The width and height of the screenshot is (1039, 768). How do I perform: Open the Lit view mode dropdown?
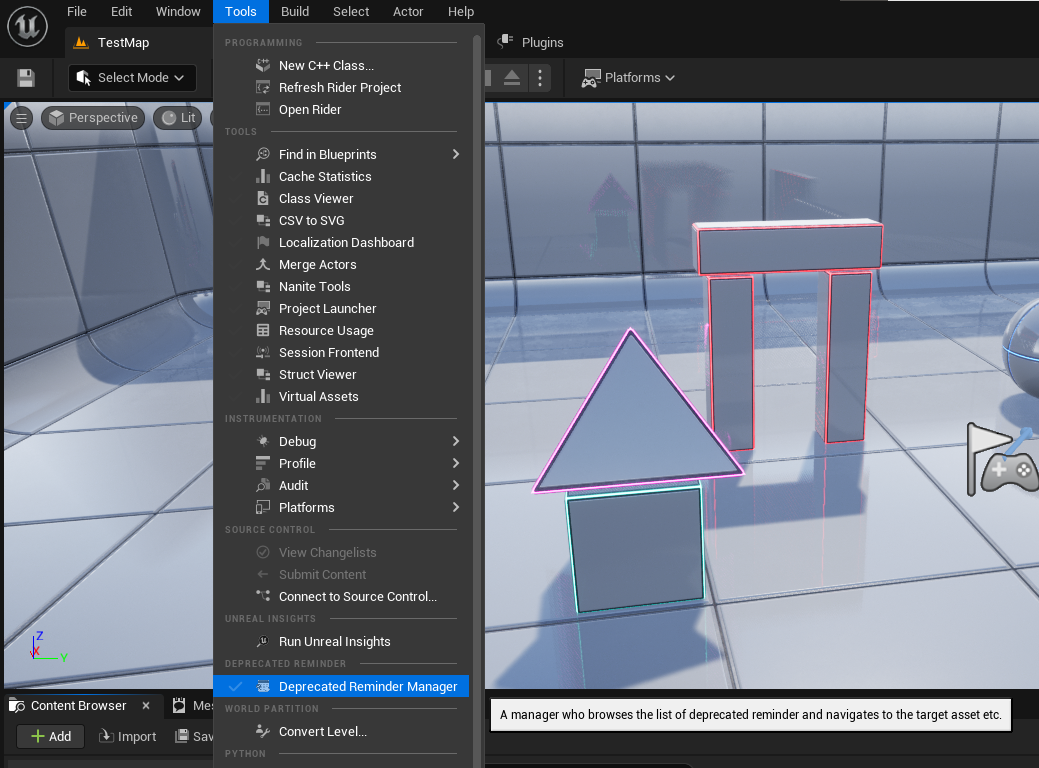click(178, 118)
